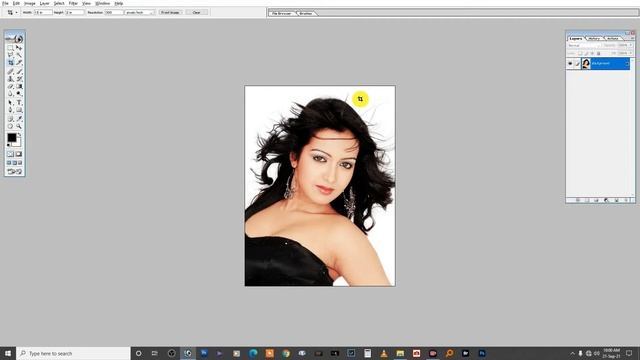Open the Image menu
Screen dimensions: 640x360
tap(30, 3)
